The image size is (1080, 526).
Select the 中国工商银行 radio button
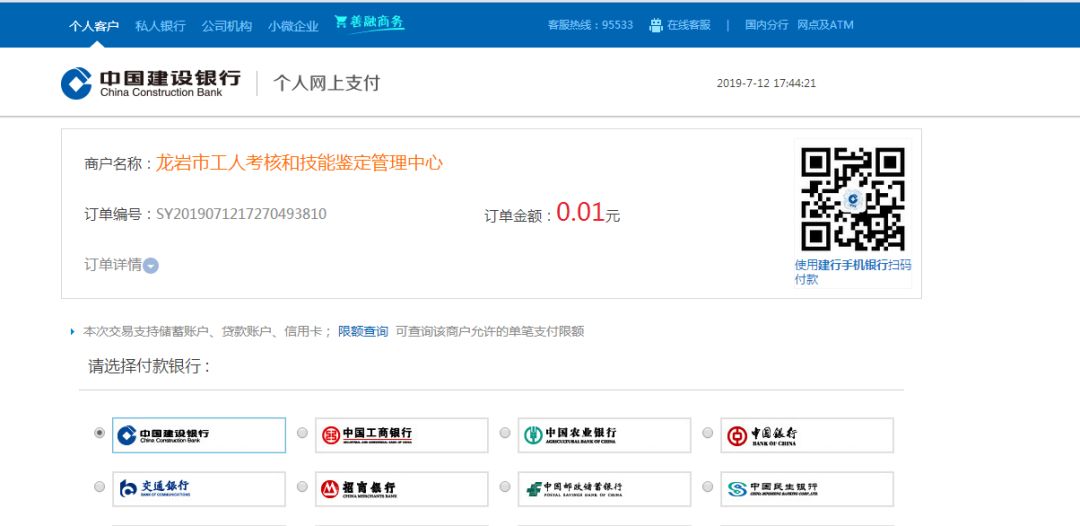(302, 433)
